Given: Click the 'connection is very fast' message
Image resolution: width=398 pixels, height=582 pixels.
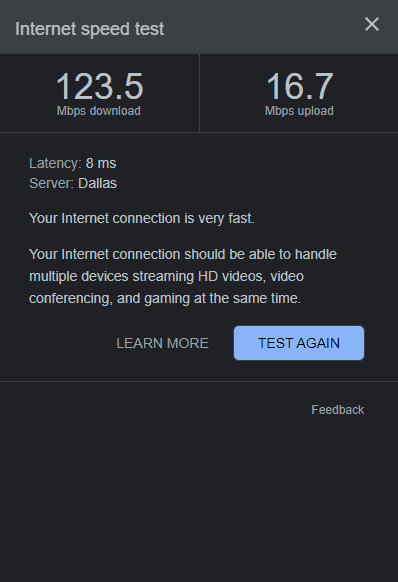Looking at the screenshot, I should [x=142, y=218].
